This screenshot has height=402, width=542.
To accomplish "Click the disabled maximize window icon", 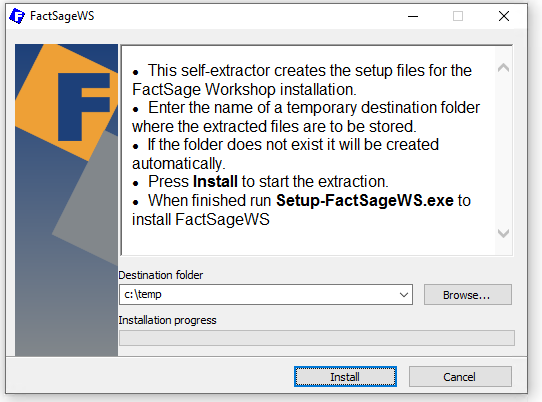I will pyautogui.click(x=458, y=16).
